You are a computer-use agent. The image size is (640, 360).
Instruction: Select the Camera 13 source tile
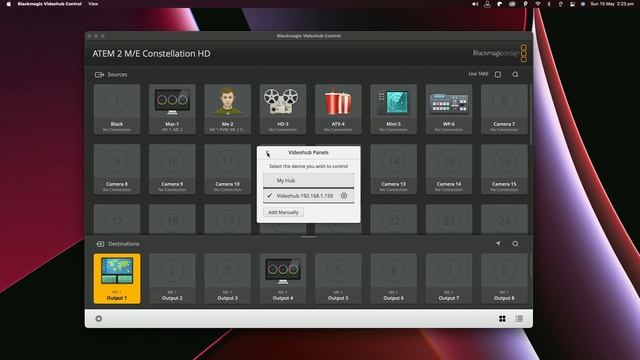393,169
